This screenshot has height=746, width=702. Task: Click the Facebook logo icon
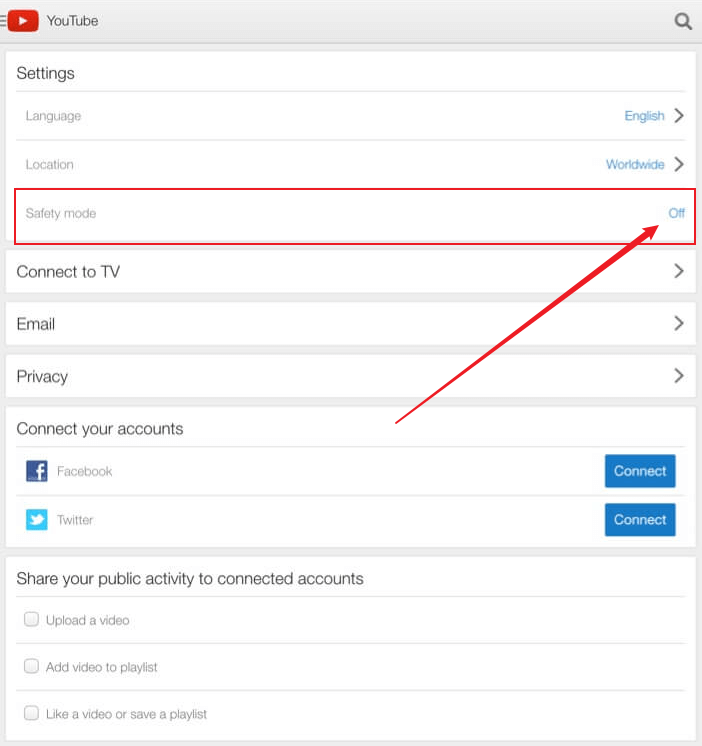click(x=37, y=471)
